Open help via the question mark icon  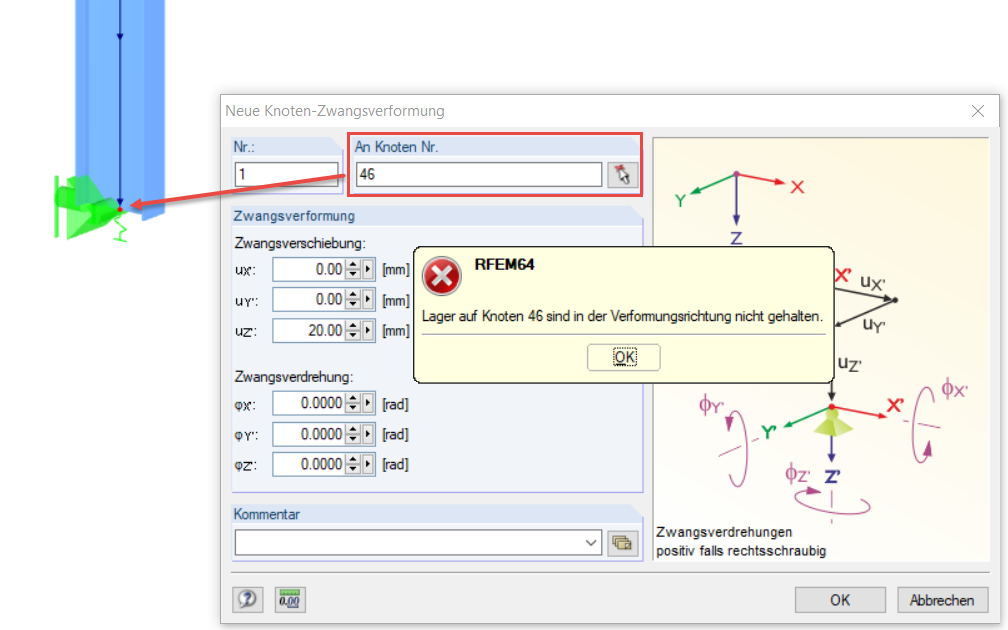(x=247, y=599)
